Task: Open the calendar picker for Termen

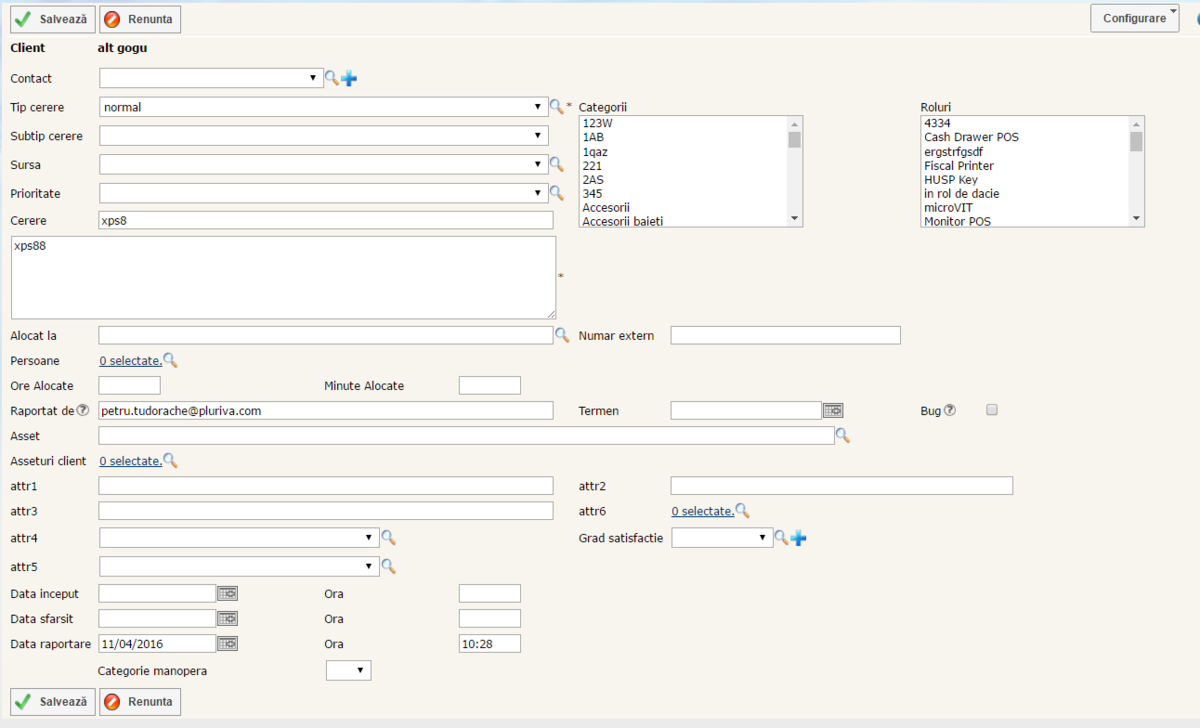Action: click(833, 410)
